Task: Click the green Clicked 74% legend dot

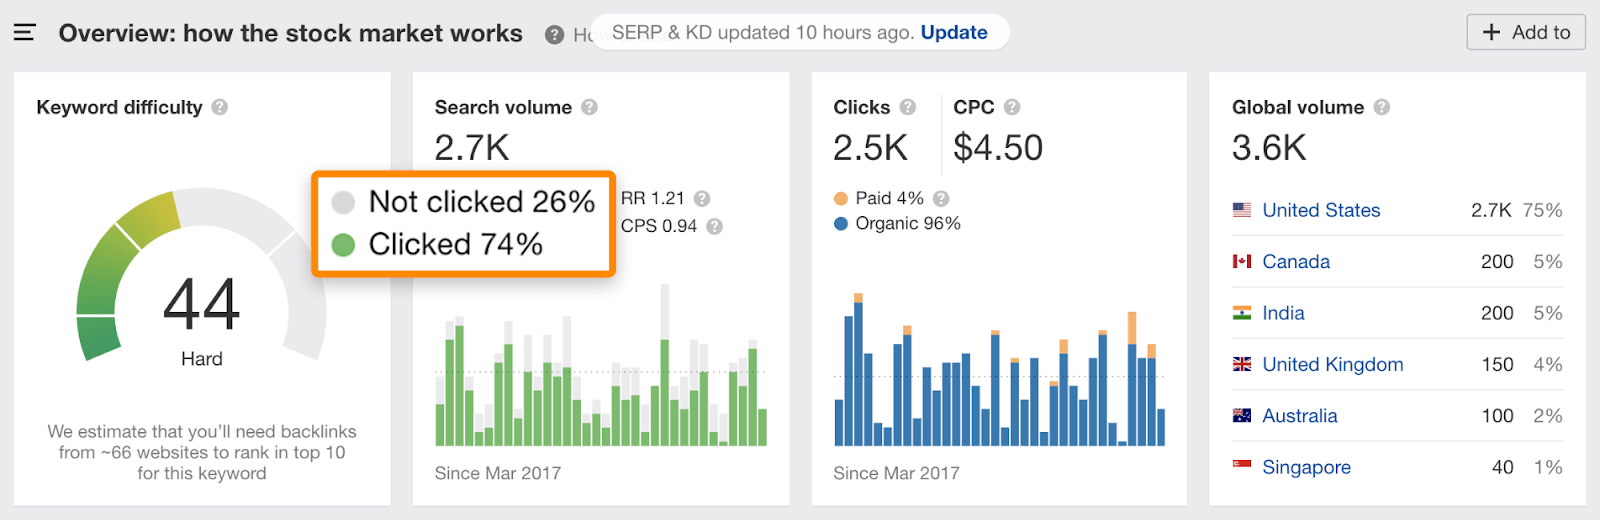Action: coord(343,245)
